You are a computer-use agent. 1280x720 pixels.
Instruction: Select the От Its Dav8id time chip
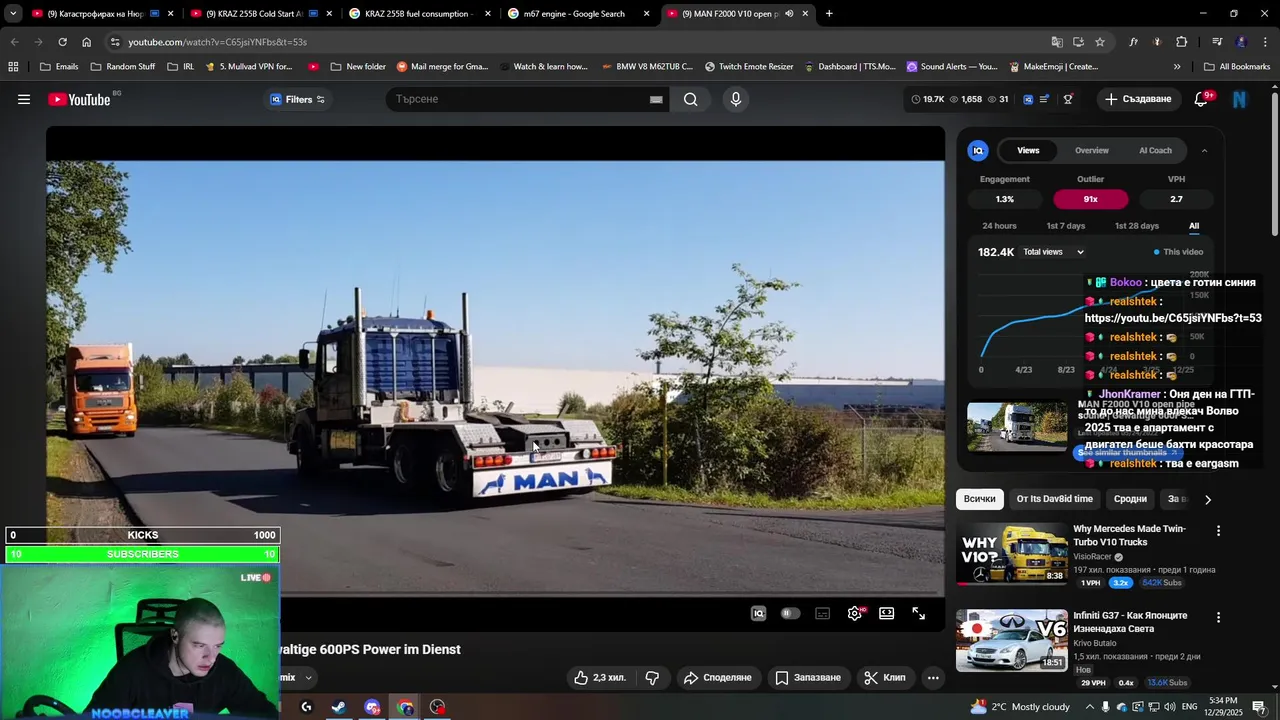click(1054, 499)
